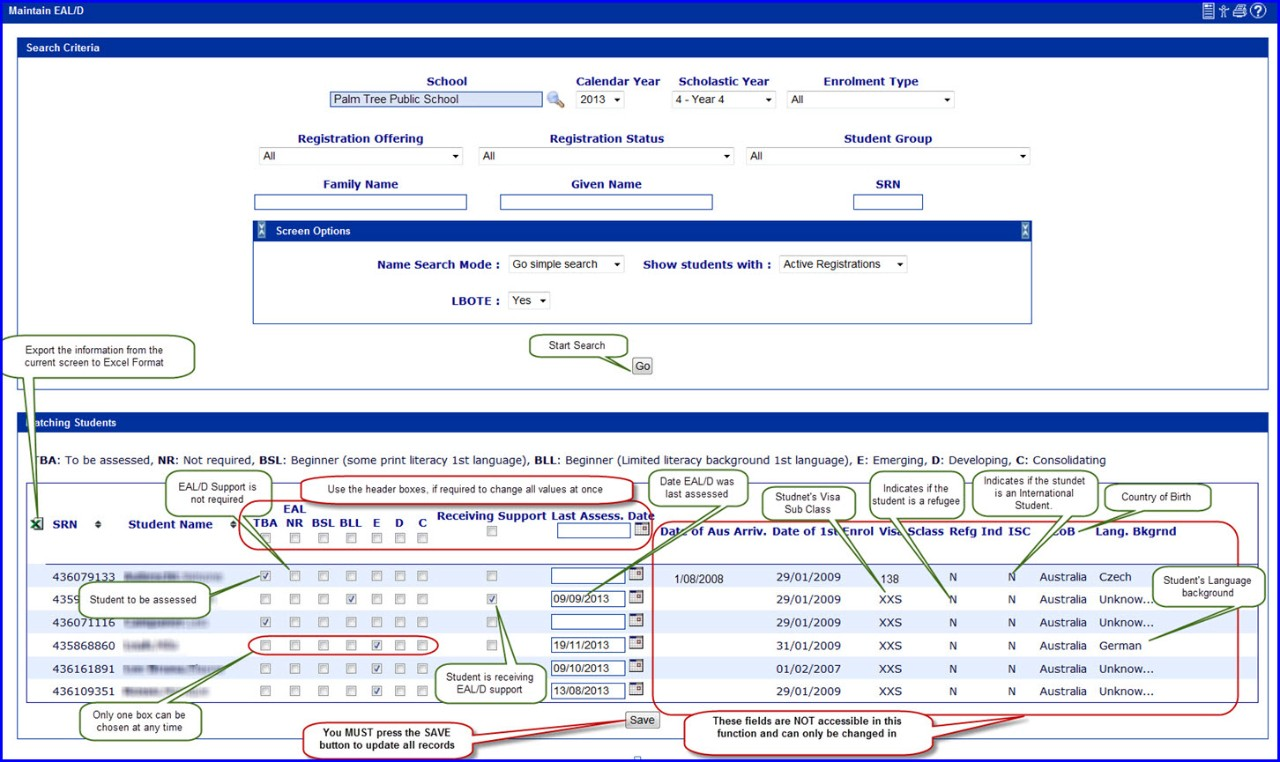1280x762 pixels.
Task: Click Student Name column header
Action: coord(170,524)
